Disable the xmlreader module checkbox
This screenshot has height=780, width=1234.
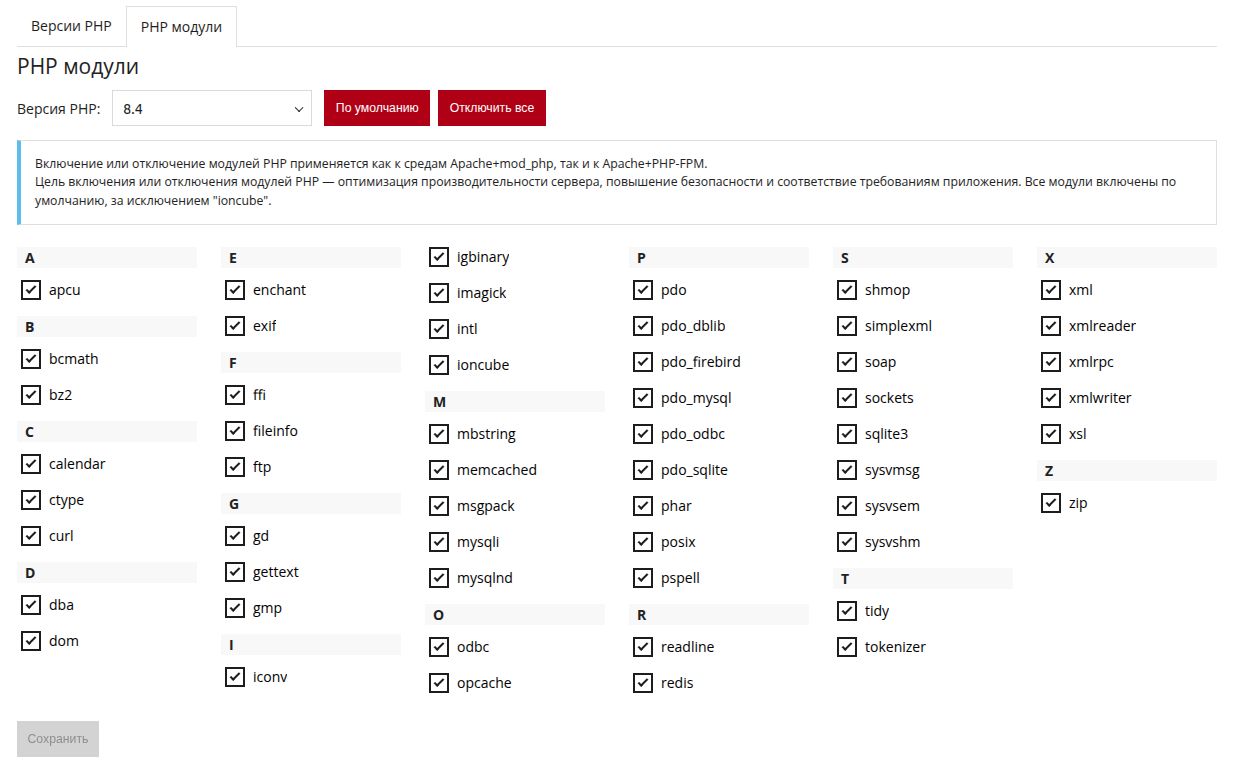tap(1051, 326)
